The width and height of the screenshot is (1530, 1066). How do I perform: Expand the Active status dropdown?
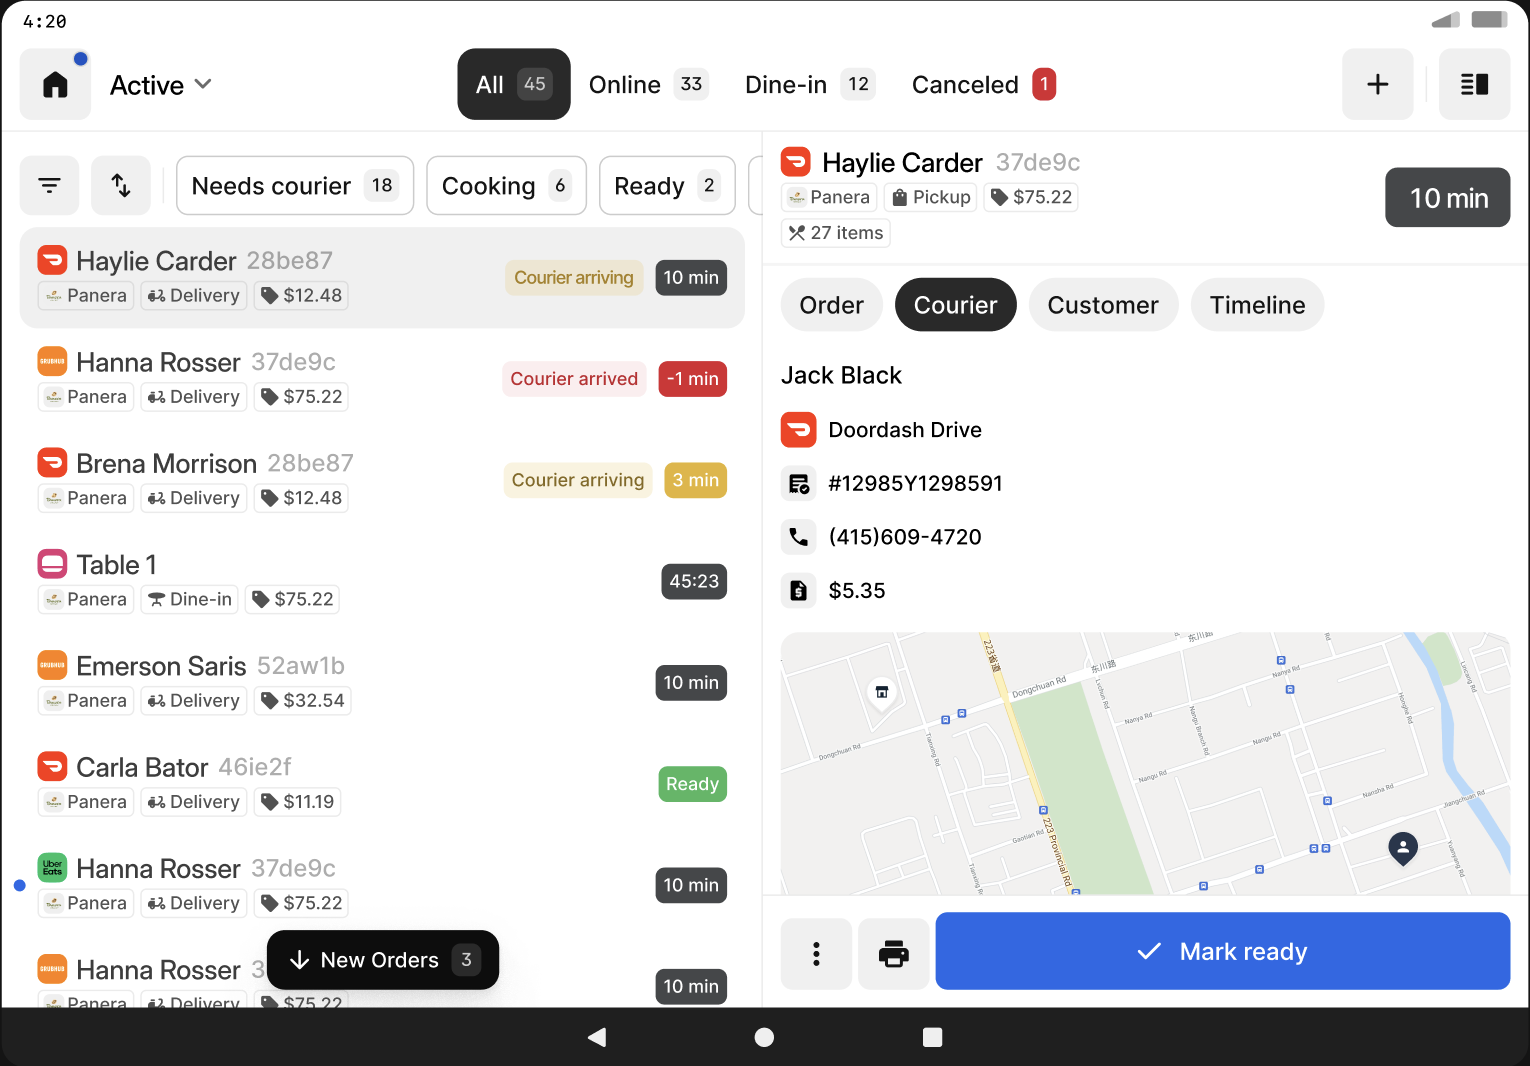[161, 85]
